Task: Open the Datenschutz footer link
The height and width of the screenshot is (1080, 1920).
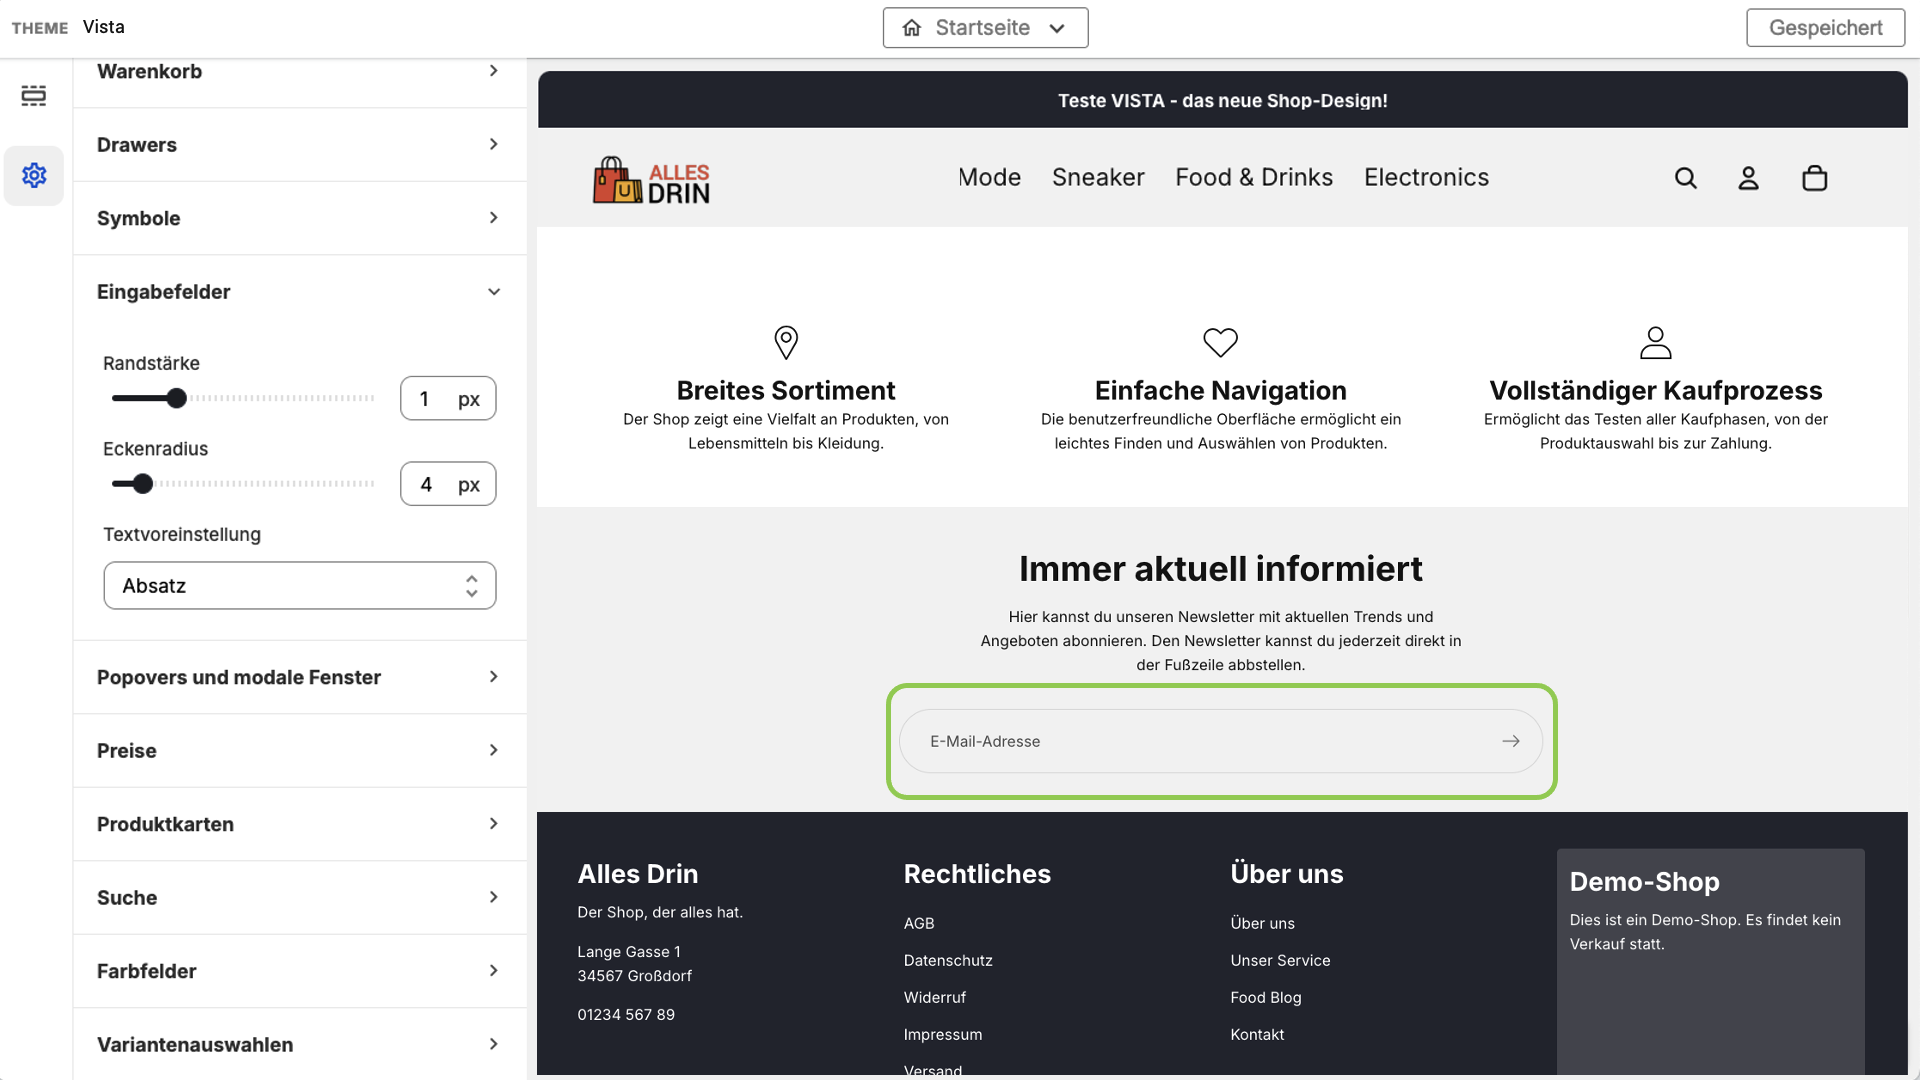Action: click(948, 960)
